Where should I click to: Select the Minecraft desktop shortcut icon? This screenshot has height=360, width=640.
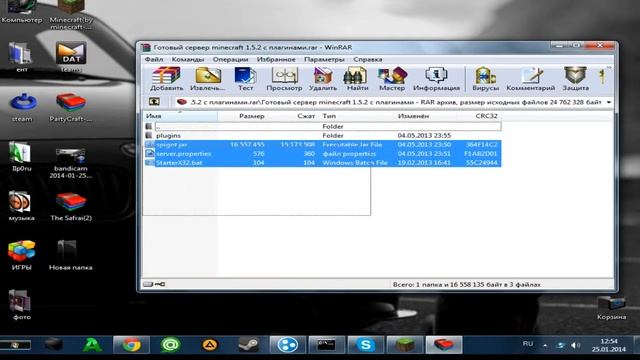tap(71, 14)
